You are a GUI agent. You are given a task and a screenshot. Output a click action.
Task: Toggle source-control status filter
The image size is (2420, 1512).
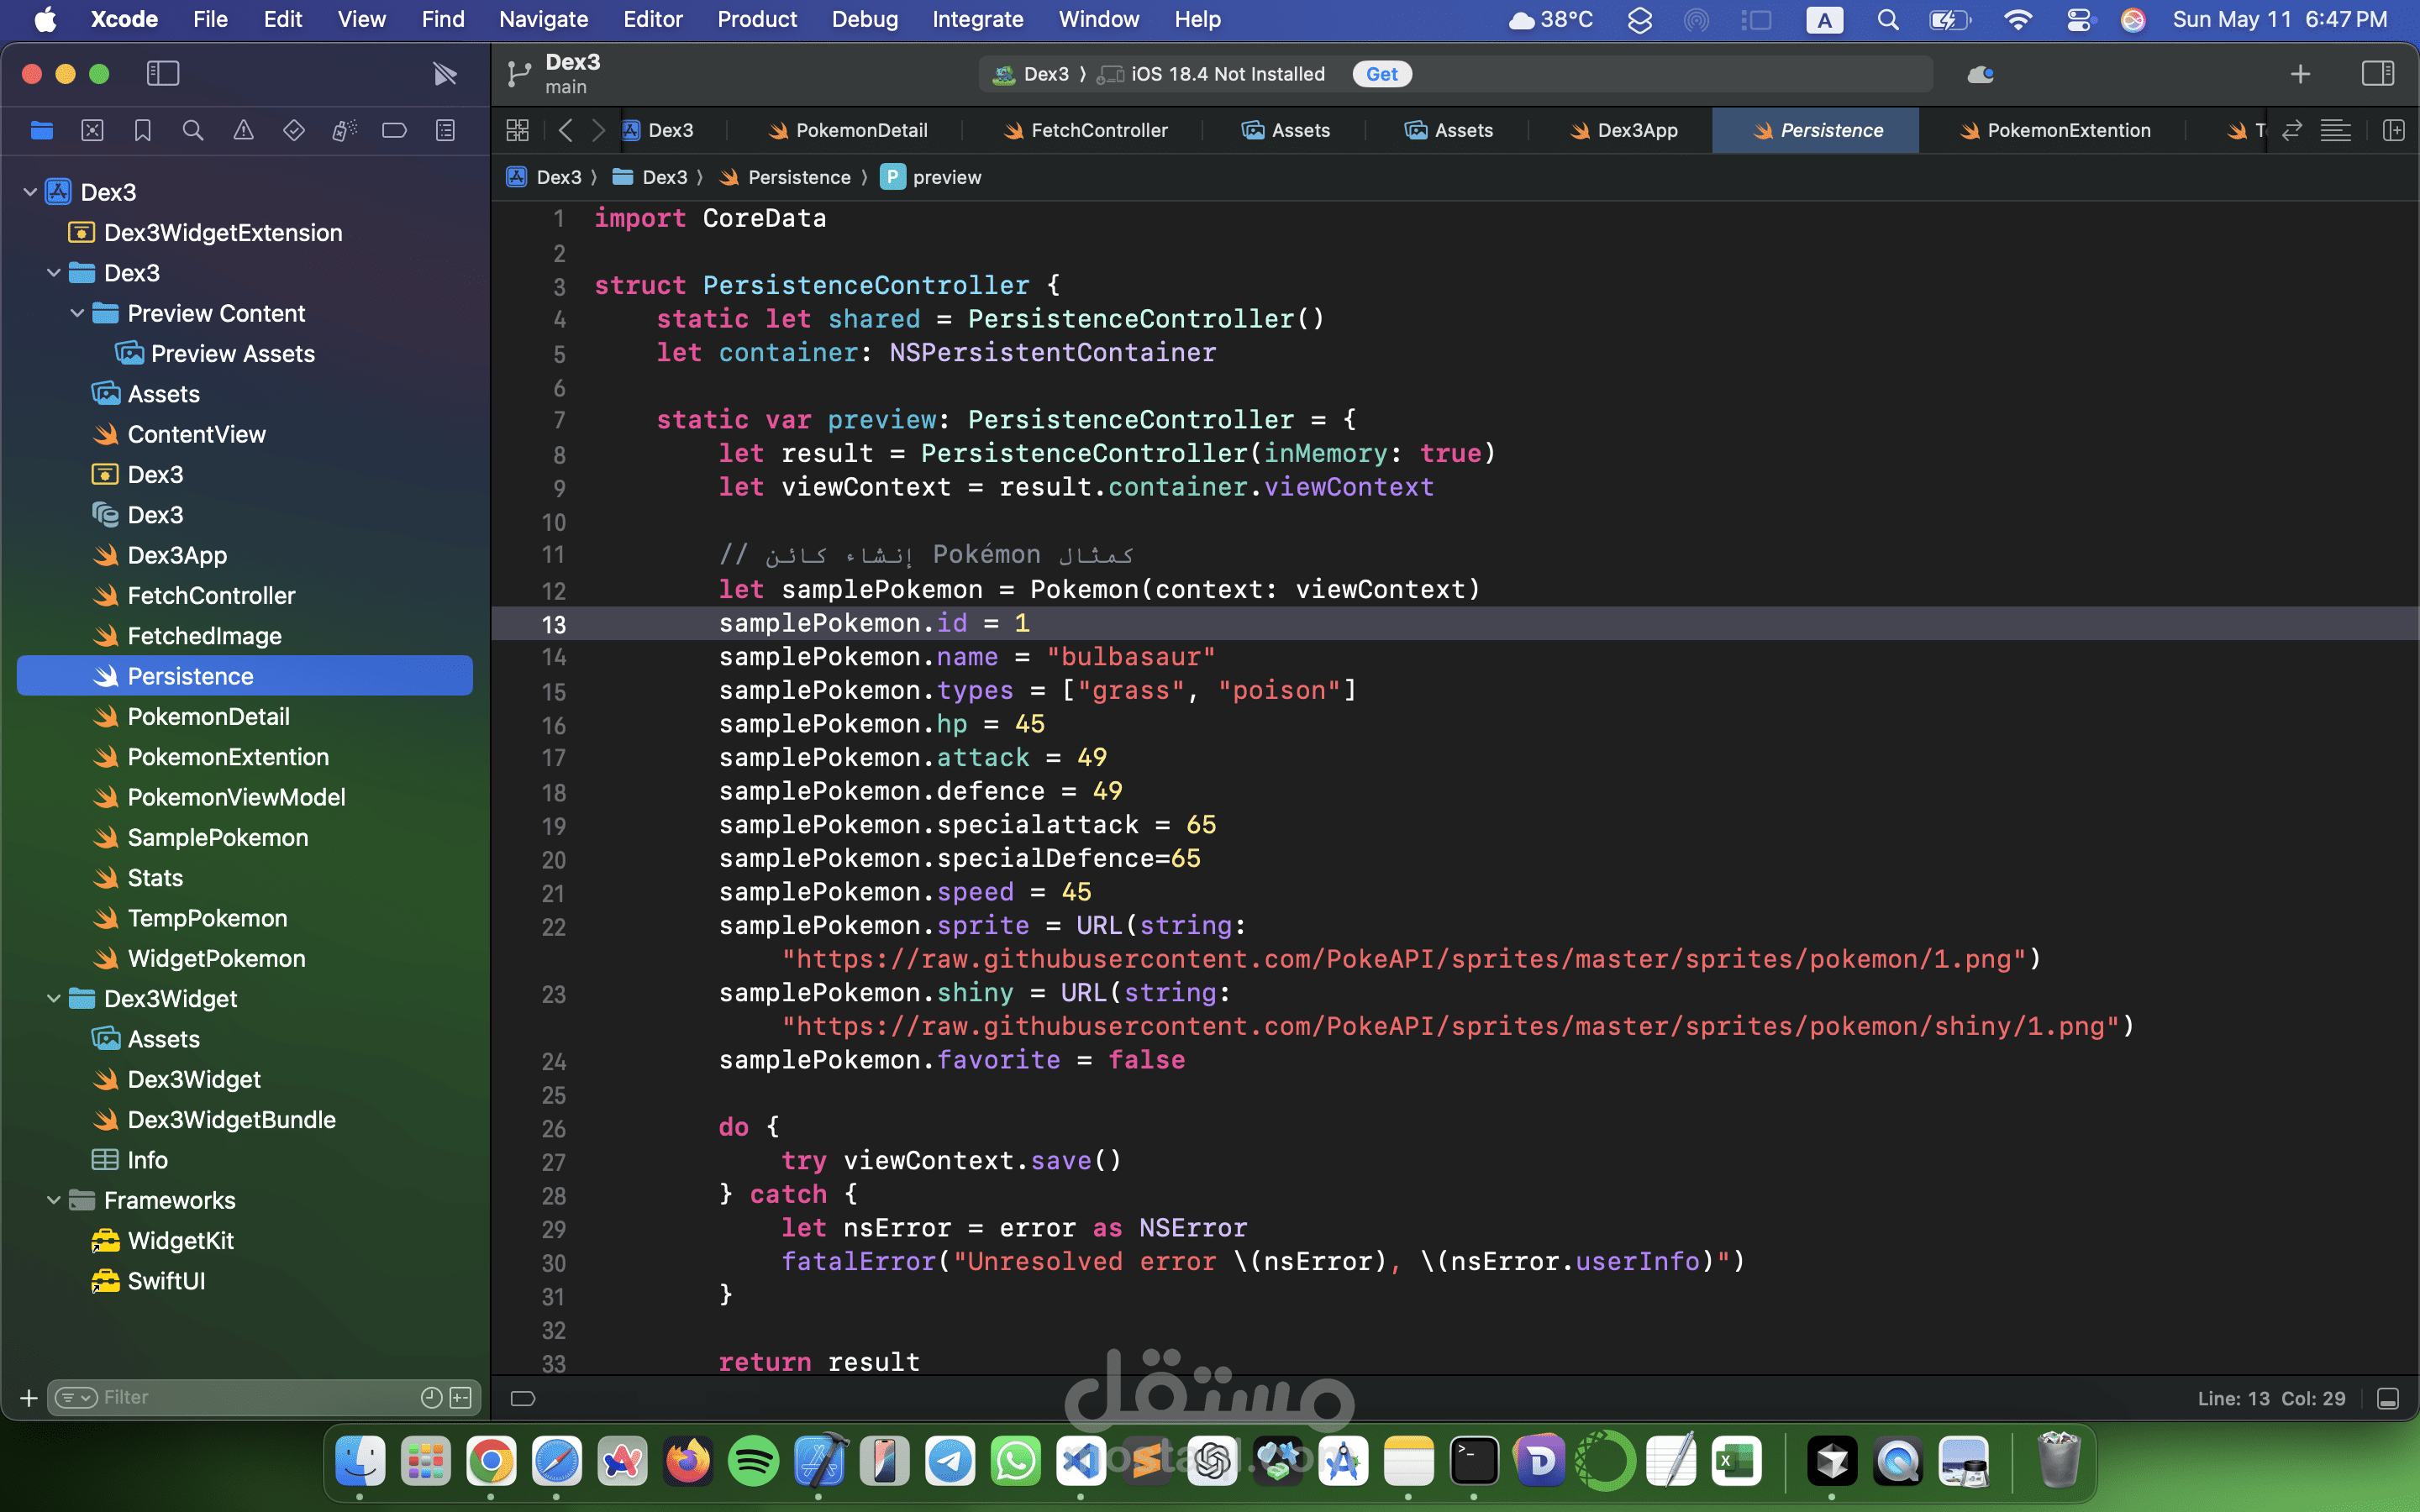click(x=461, y=1397)
